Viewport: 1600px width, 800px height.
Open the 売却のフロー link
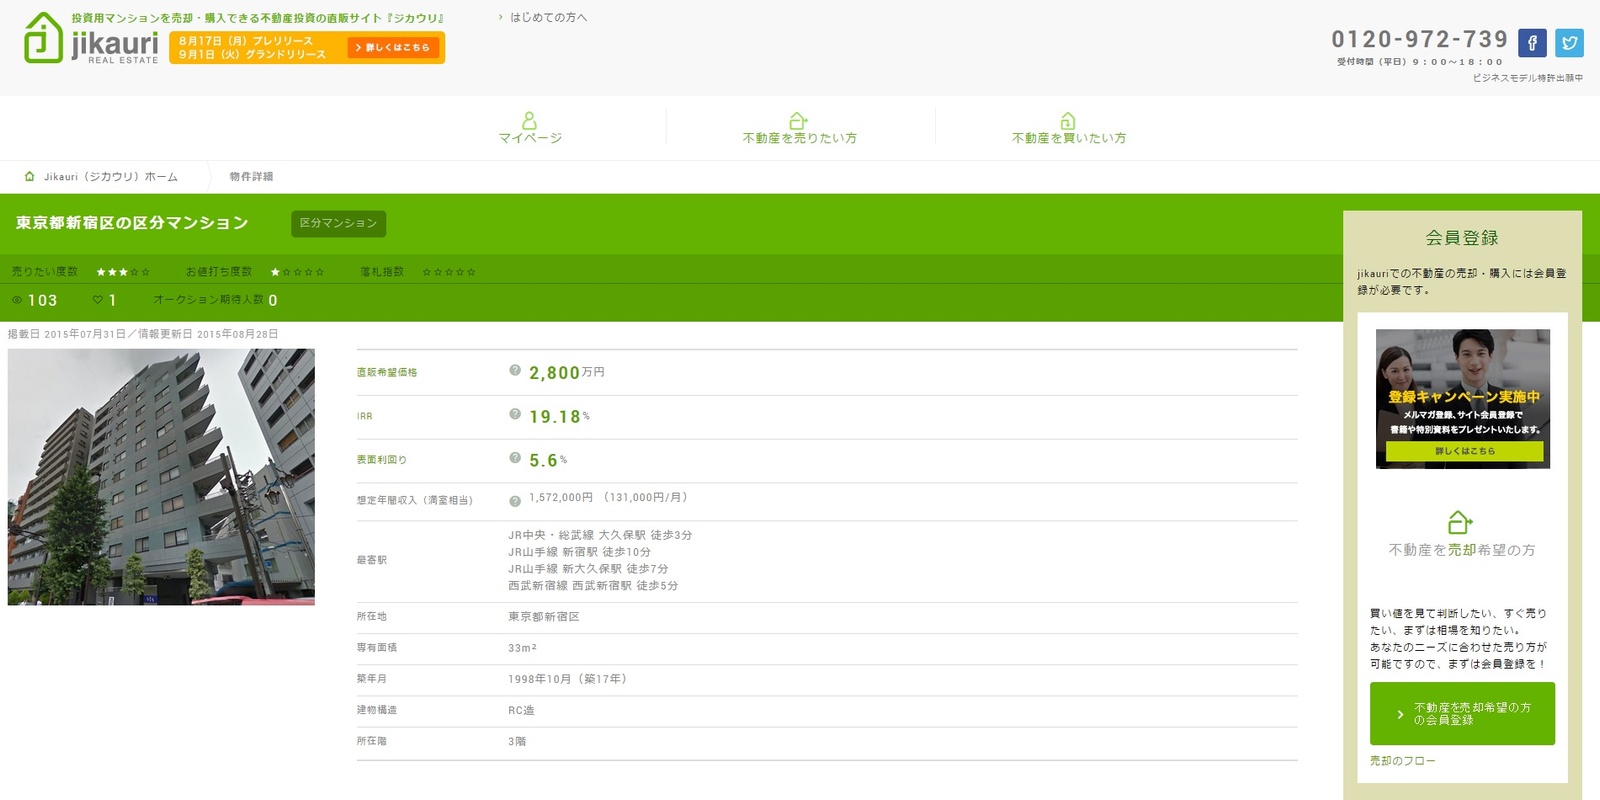click(x=1402, y=761)
